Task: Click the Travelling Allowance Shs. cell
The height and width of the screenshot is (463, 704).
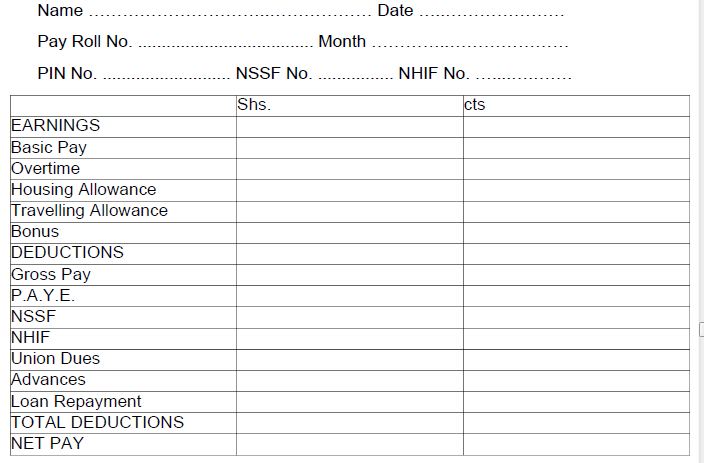Action: click(x=349, y=211)
